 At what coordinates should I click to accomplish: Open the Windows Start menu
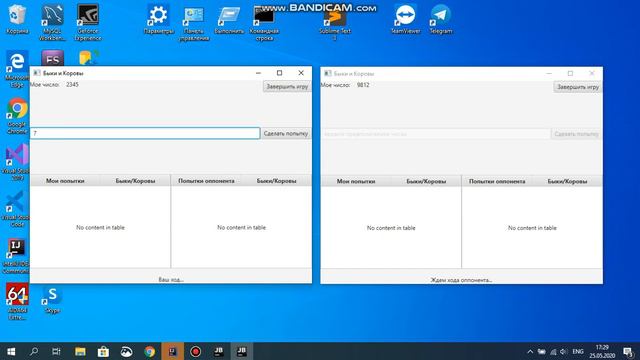pyautogui.click(x=11, y=351)
